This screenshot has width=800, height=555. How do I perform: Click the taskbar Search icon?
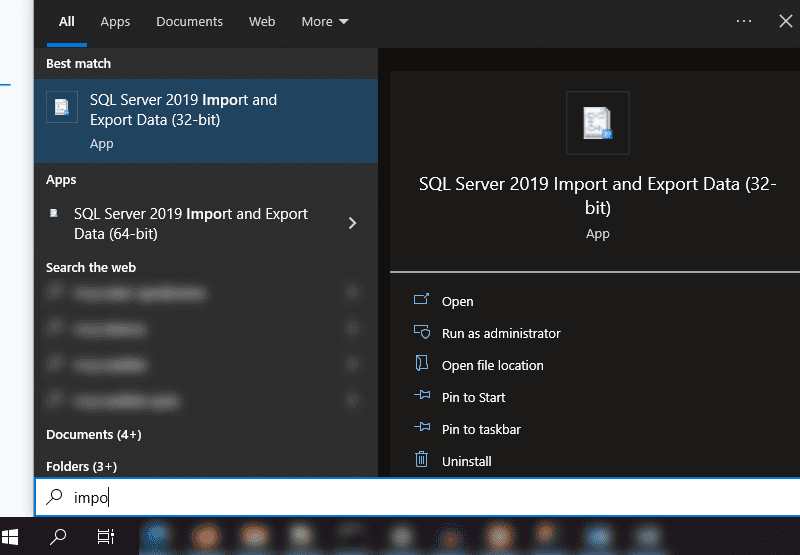[x=58, y=537]
